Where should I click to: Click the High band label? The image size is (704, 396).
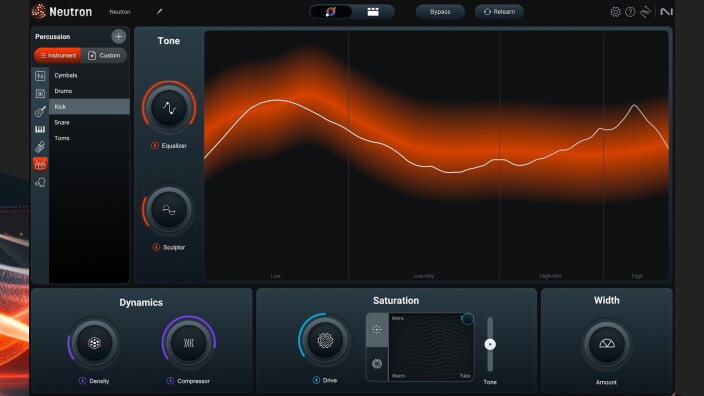click(637, 276)
